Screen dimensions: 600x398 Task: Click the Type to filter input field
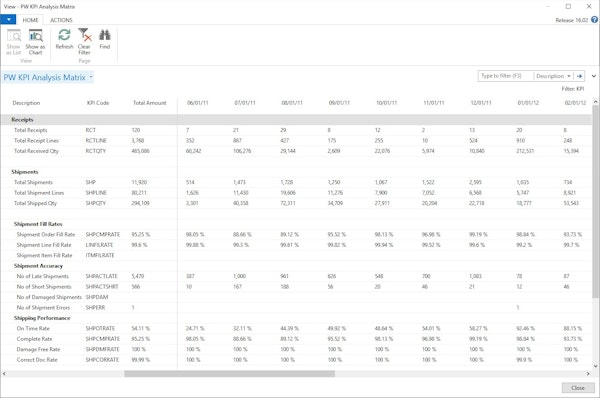(506, 76)
